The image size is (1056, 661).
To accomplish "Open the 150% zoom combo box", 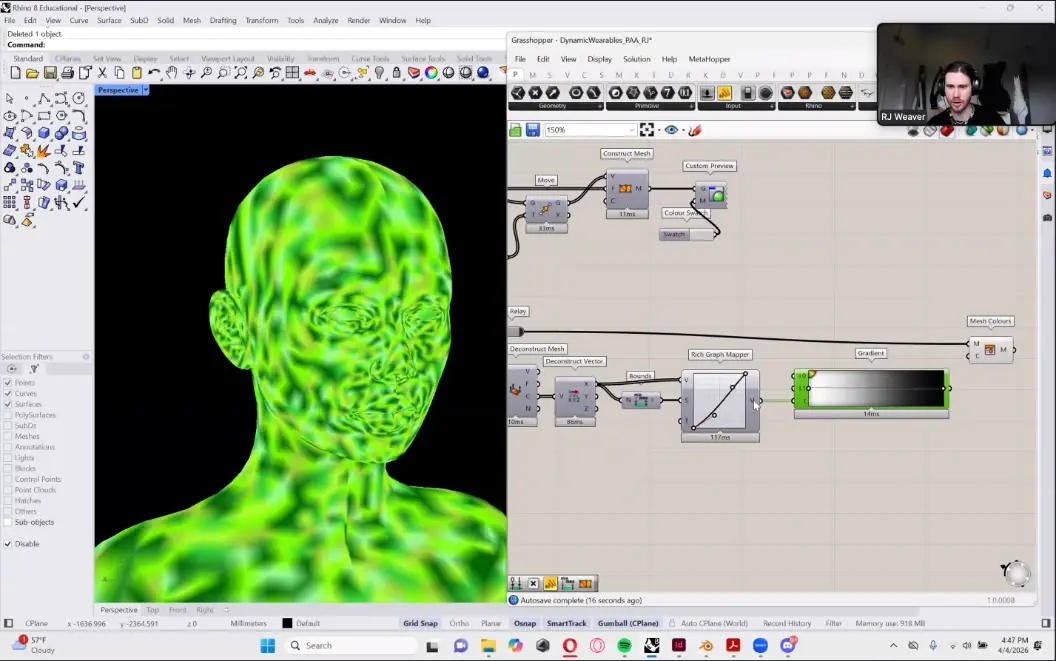I will [x=590, y=130].
